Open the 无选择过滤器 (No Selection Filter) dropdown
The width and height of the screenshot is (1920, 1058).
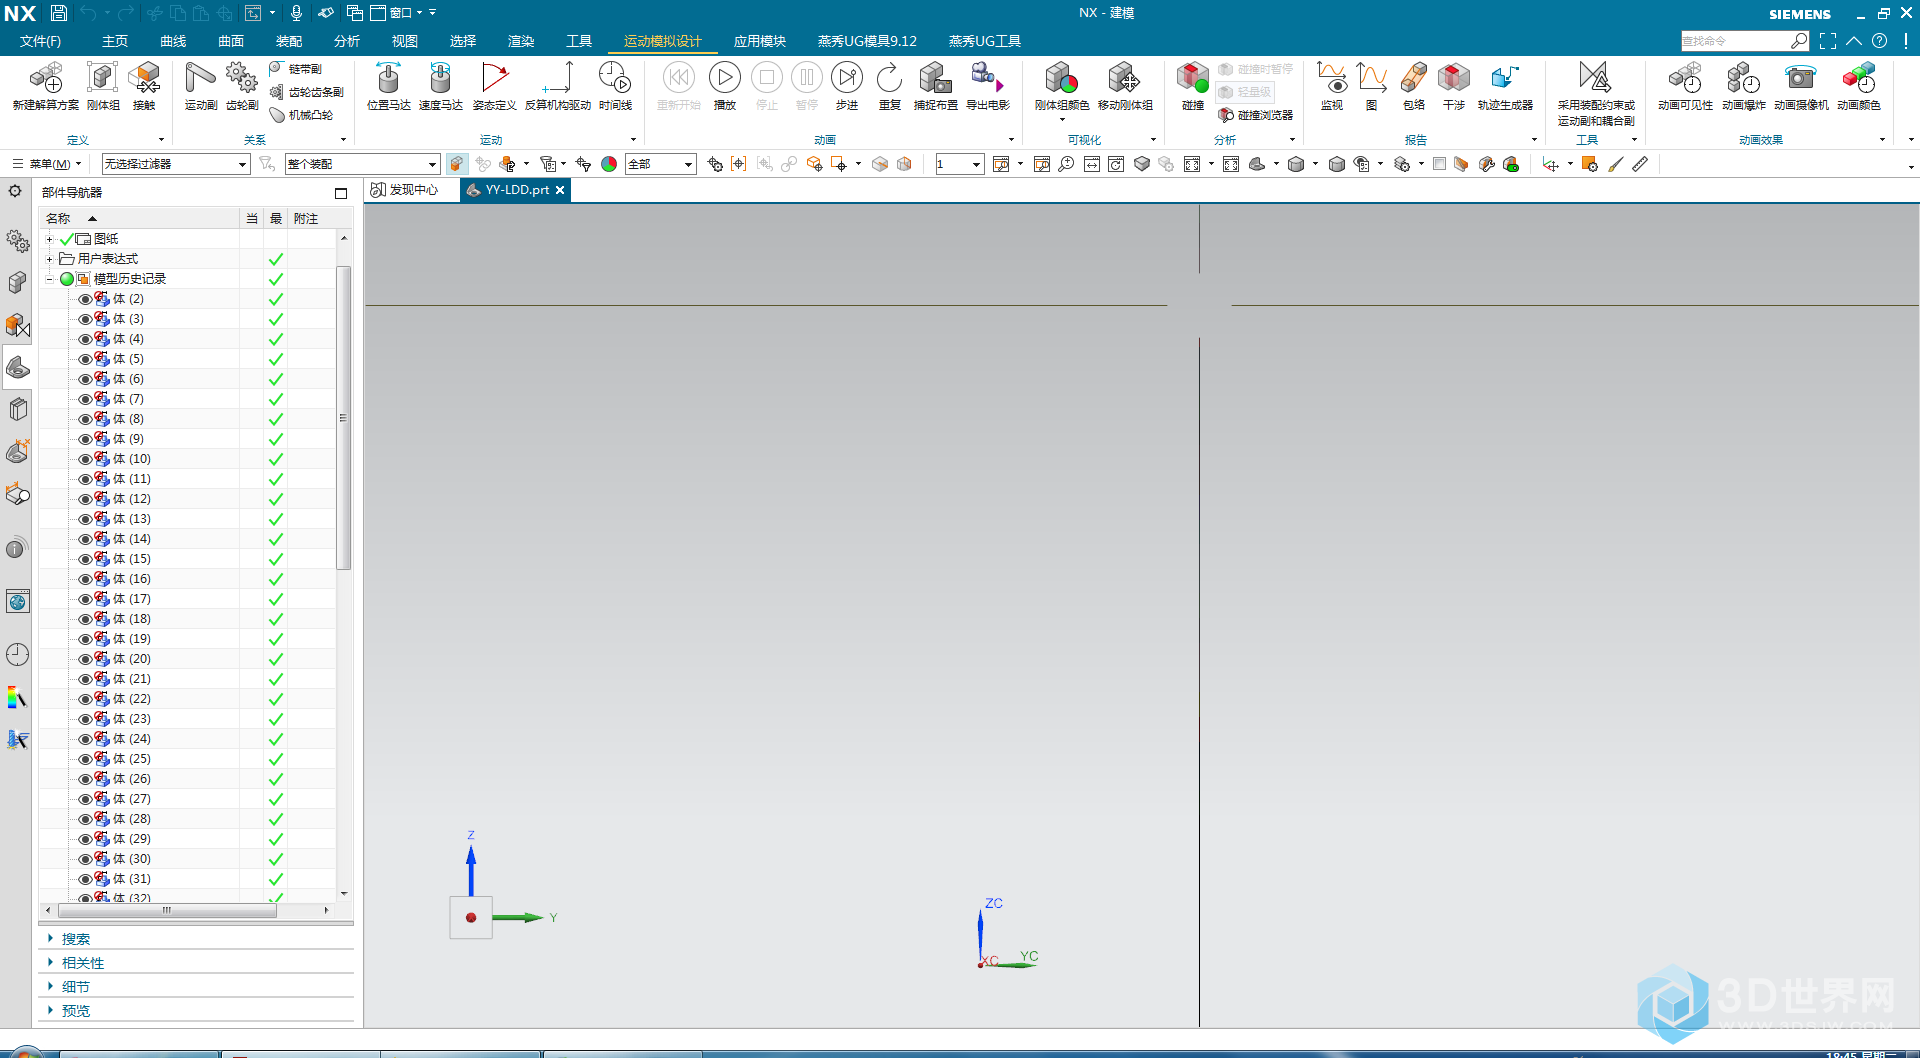pos(176,164)
